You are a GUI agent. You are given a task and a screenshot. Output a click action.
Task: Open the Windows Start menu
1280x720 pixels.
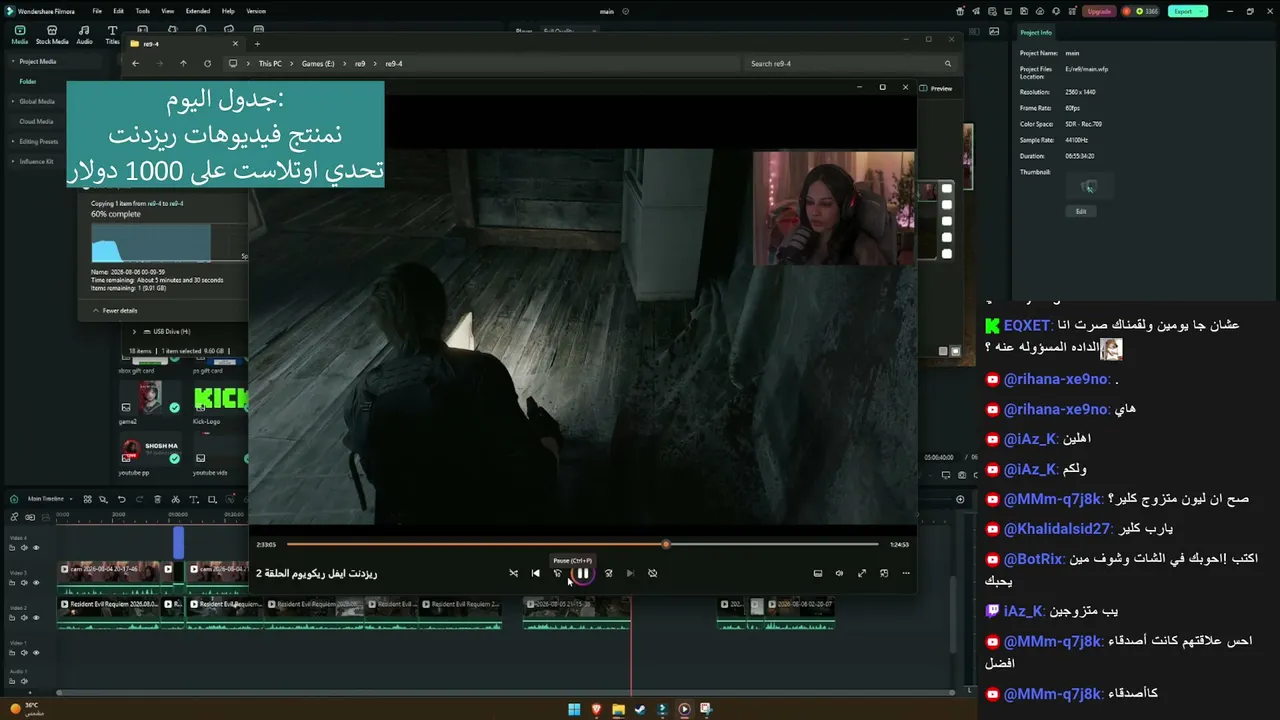point(574,709)
